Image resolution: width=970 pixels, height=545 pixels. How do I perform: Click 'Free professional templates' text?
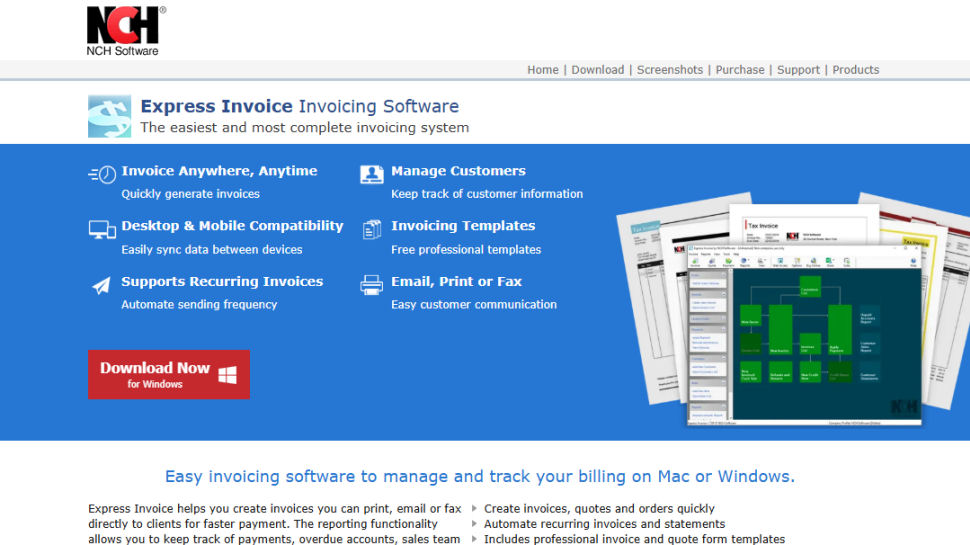[x=466, y=249]
